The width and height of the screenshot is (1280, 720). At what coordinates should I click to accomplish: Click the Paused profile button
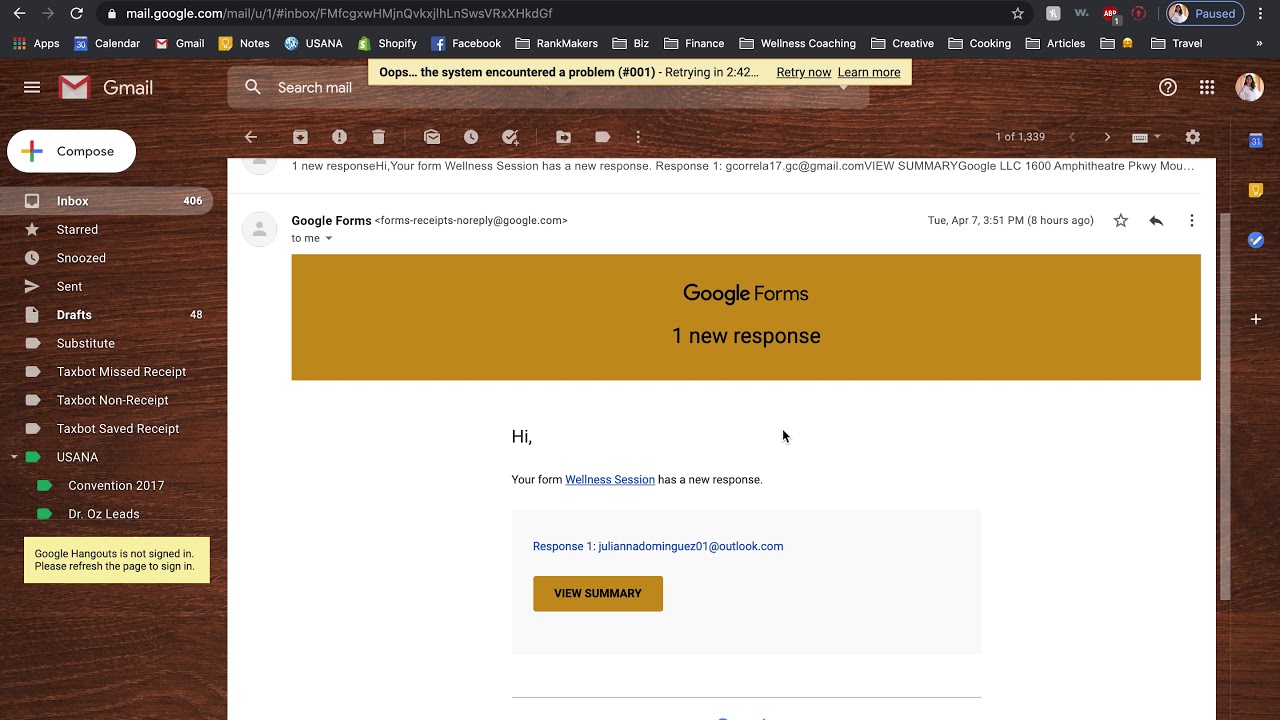pos(1205,14)
